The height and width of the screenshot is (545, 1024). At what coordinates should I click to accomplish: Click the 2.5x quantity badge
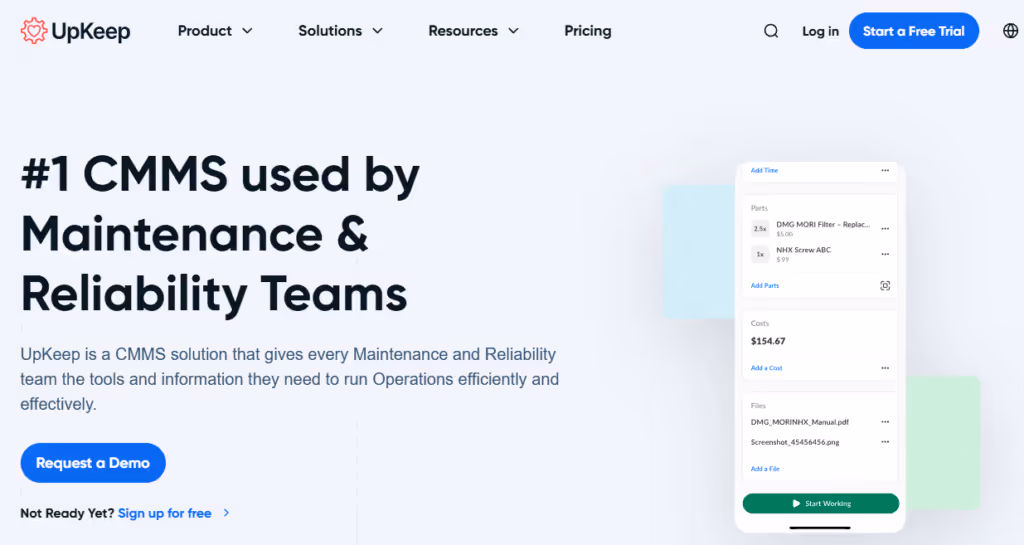click(760, 229)
